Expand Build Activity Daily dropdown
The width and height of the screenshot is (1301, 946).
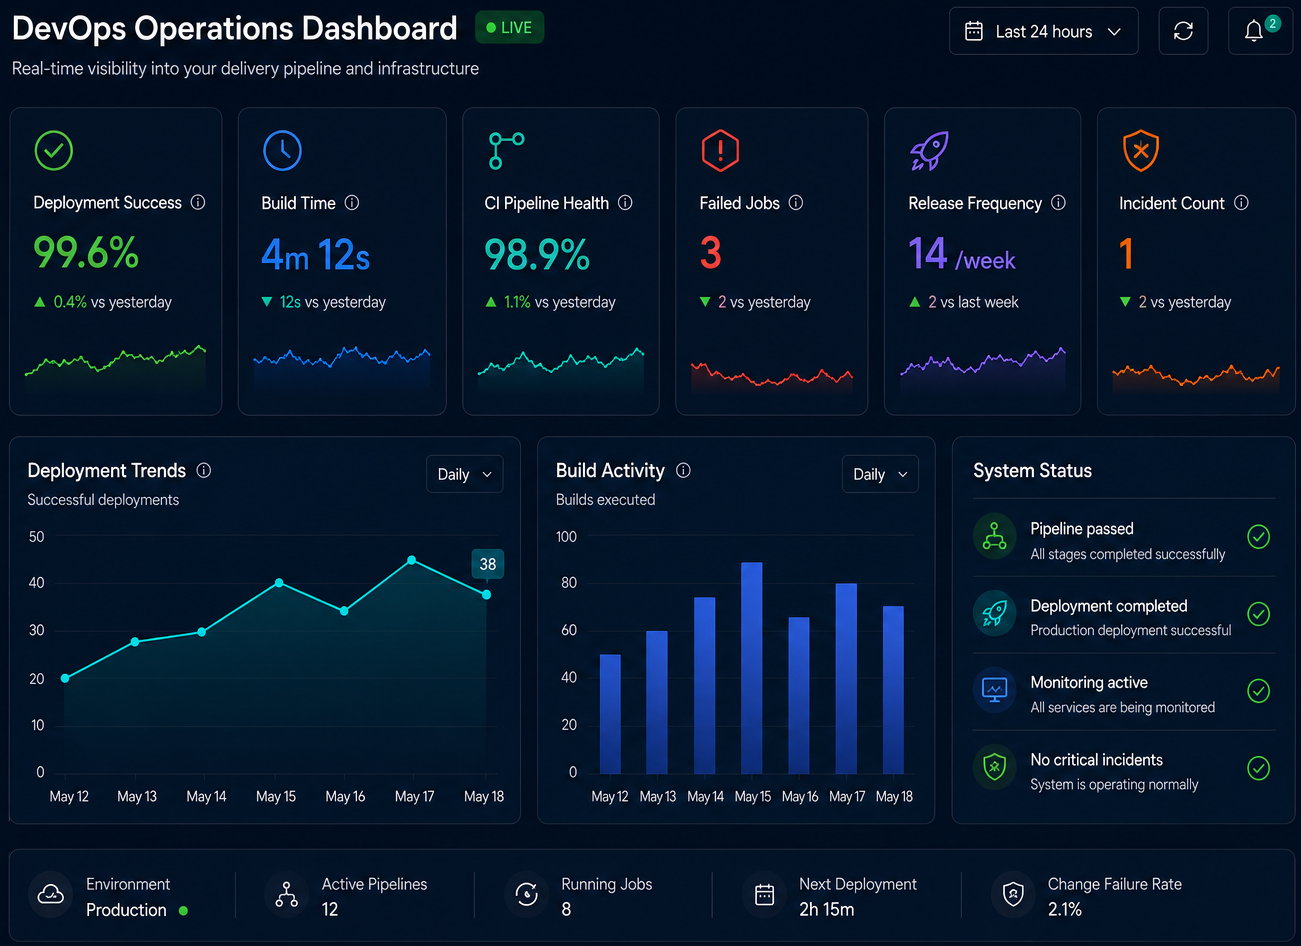(x=880, y=474)
